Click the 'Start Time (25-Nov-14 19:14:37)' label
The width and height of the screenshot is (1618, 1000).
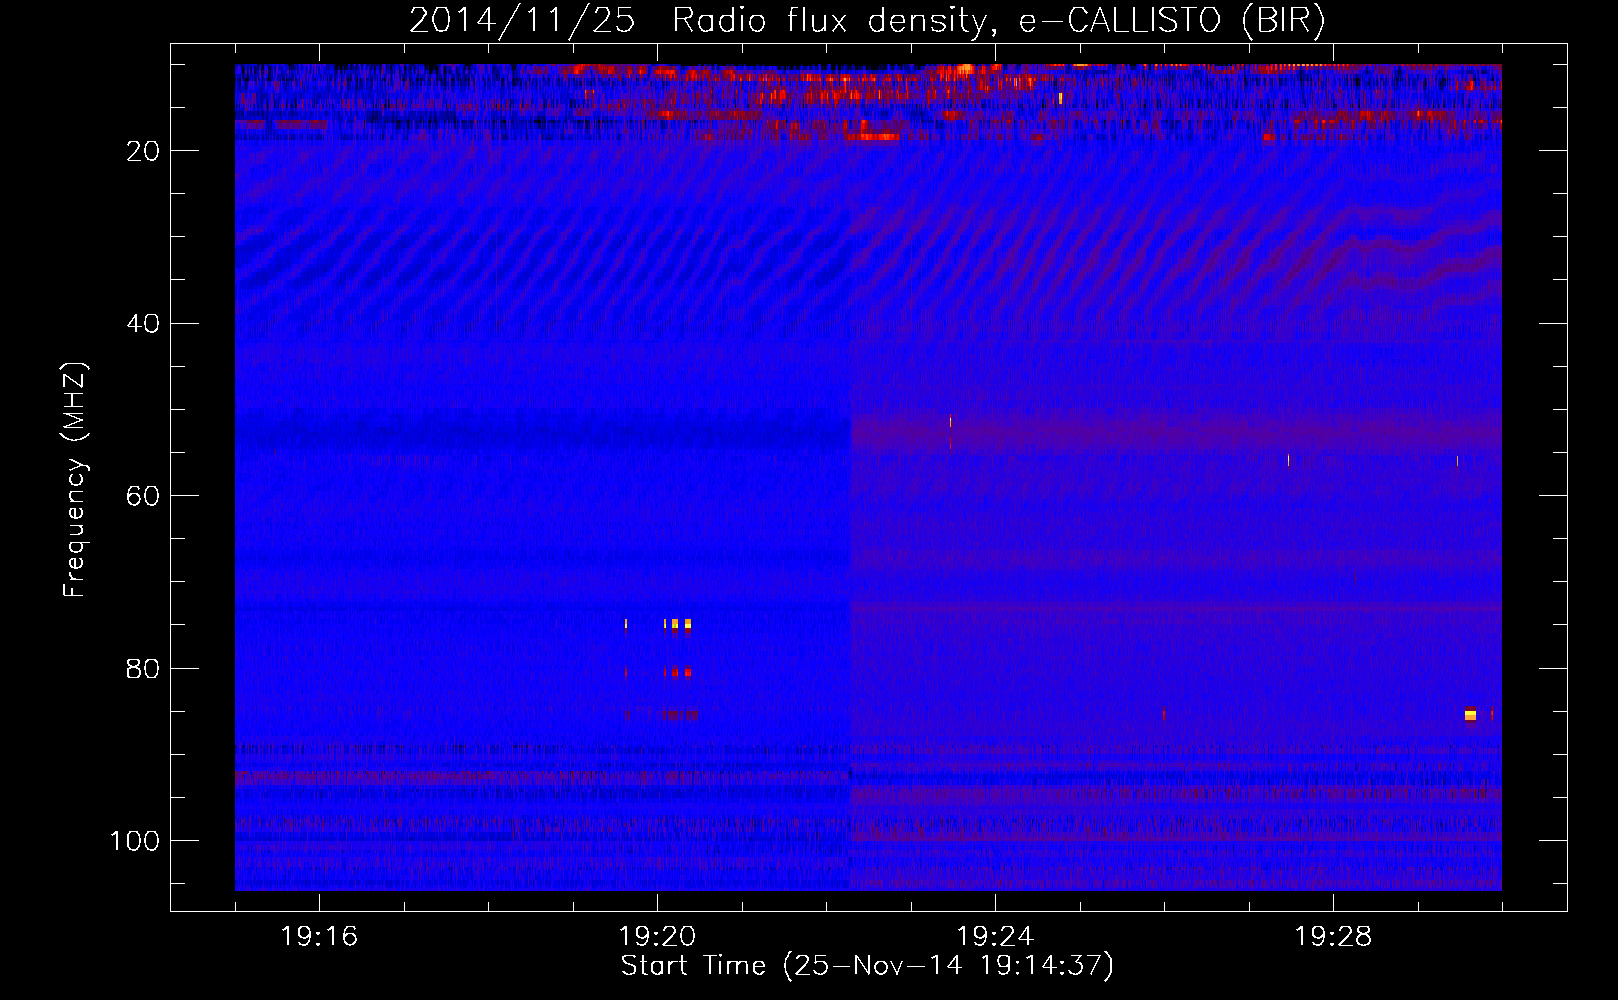tap(867, 966)
